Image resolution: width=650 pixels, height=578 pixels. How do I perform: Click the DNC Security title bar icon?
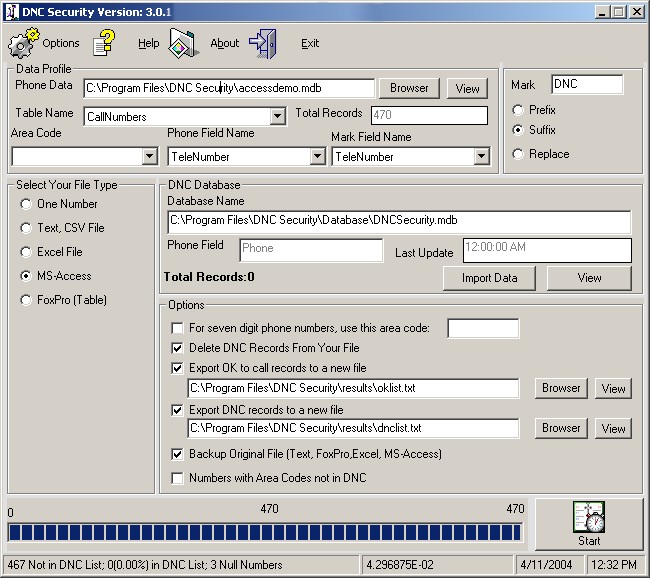pos(12,12)
